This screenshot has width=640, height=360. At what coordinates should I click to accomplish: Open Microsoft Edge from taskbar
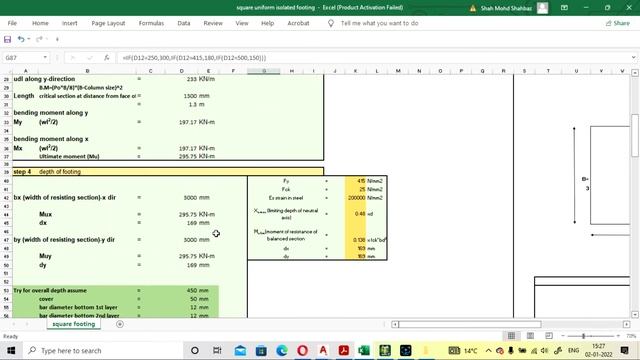click(282, 351)
